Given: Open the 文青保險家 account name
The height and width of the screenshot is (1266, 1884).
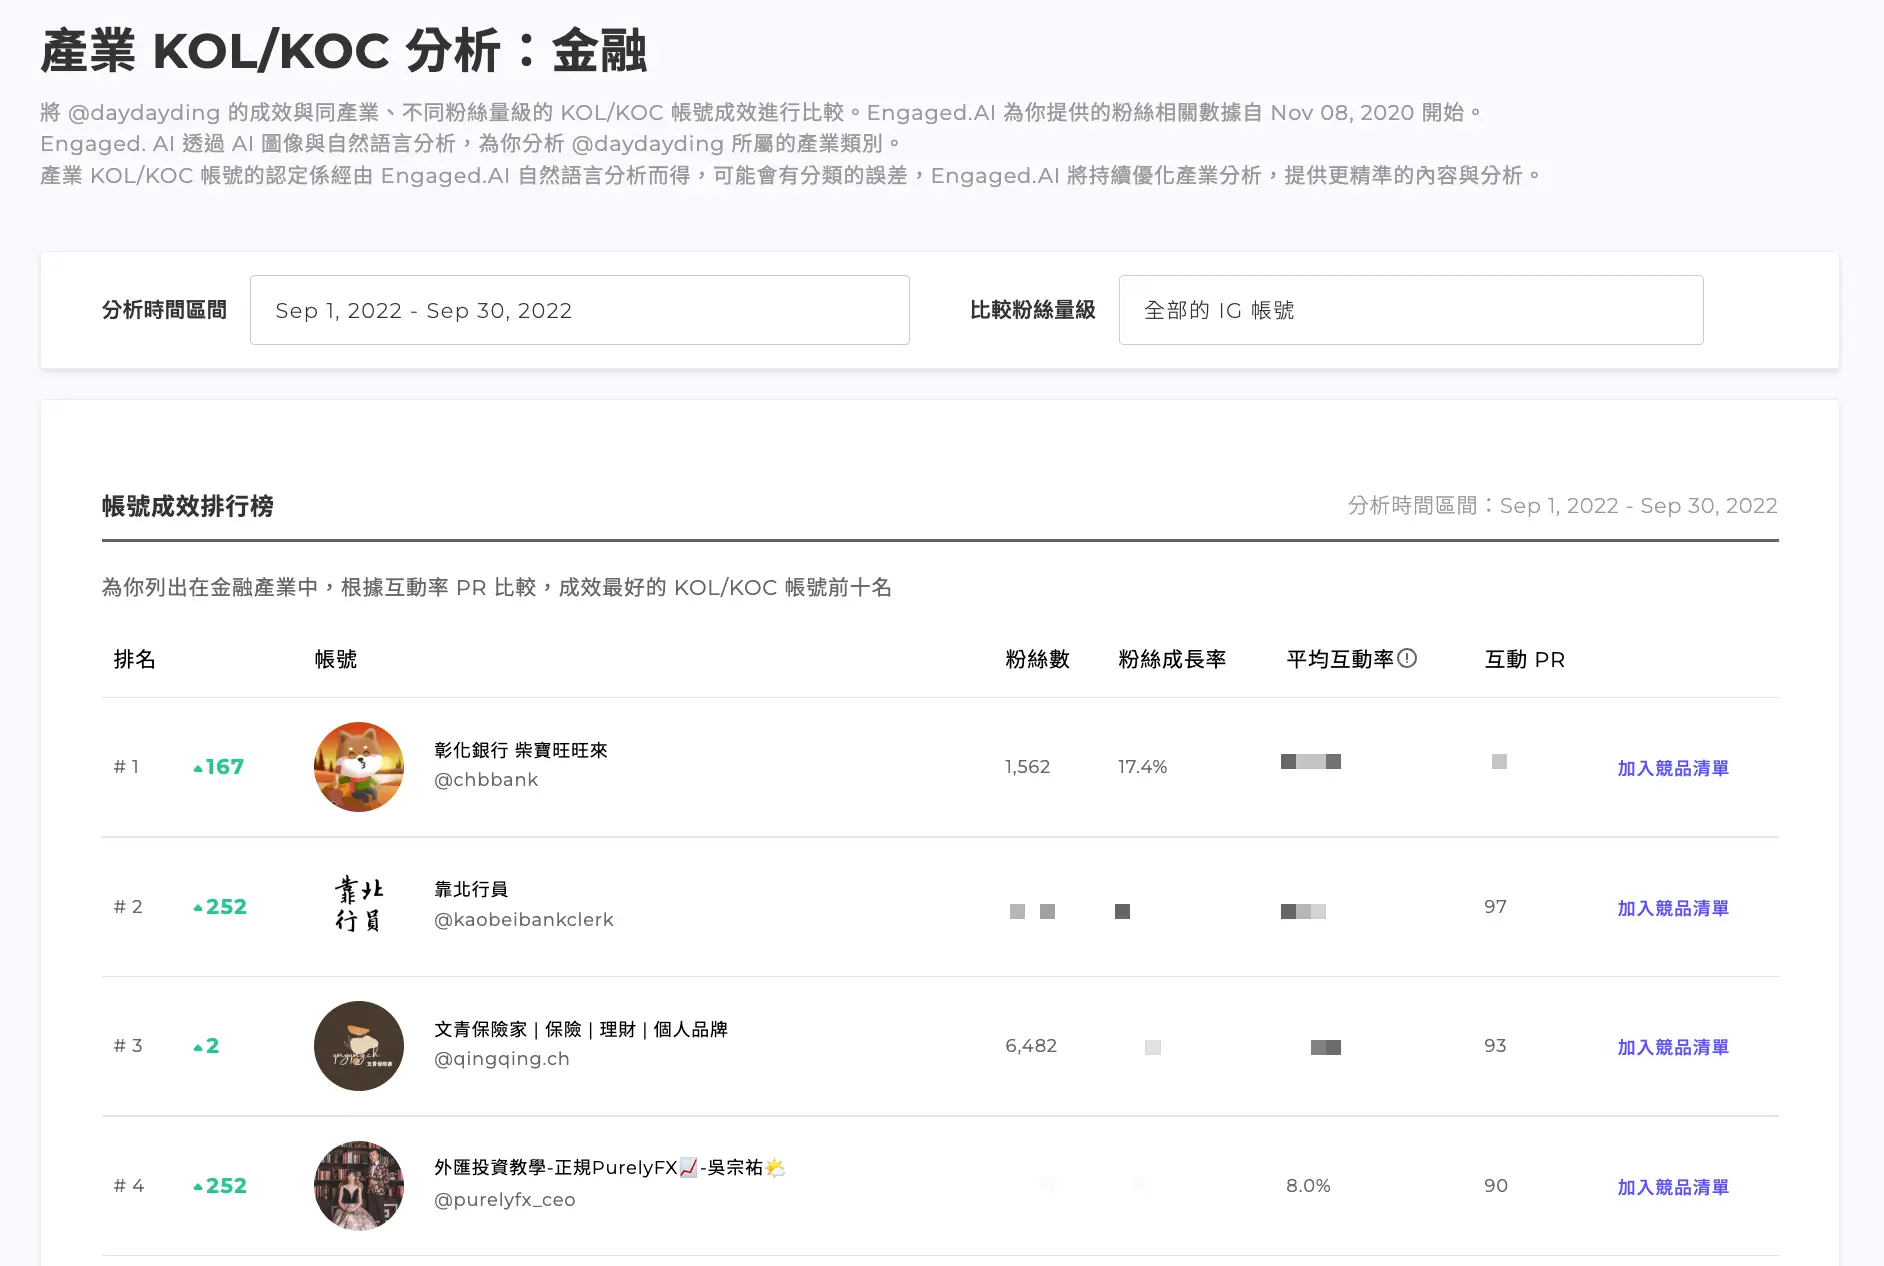Looking at the screenshot, I should [x=581, y=1029].
